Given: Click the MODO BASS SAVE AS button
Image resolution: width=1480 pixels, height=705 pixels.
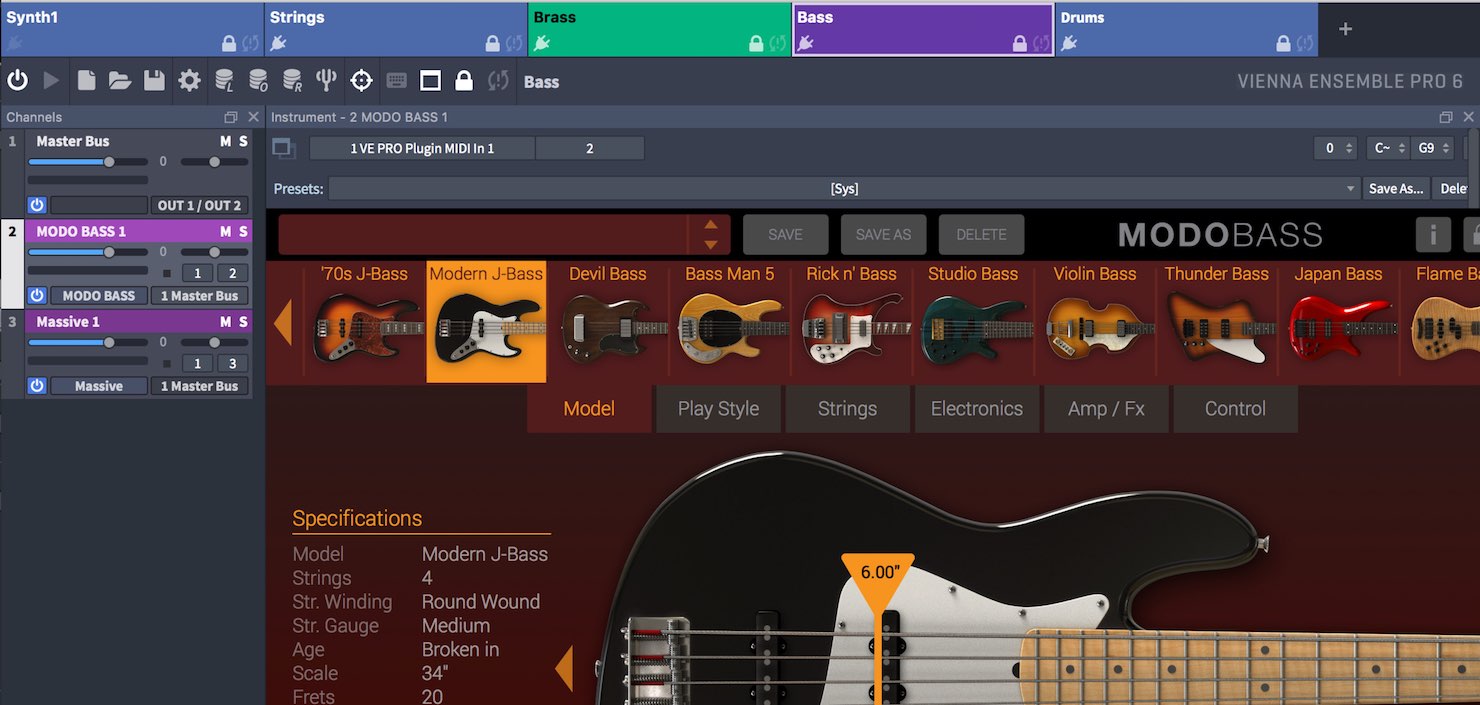Looking at the screenshot, I should pos(883,234).
